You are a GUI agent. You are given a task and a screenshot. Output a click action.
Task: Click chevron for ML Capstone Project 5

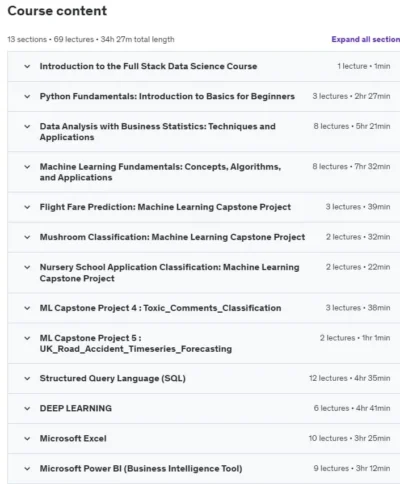pyautogui.click(x=27, y=338)
